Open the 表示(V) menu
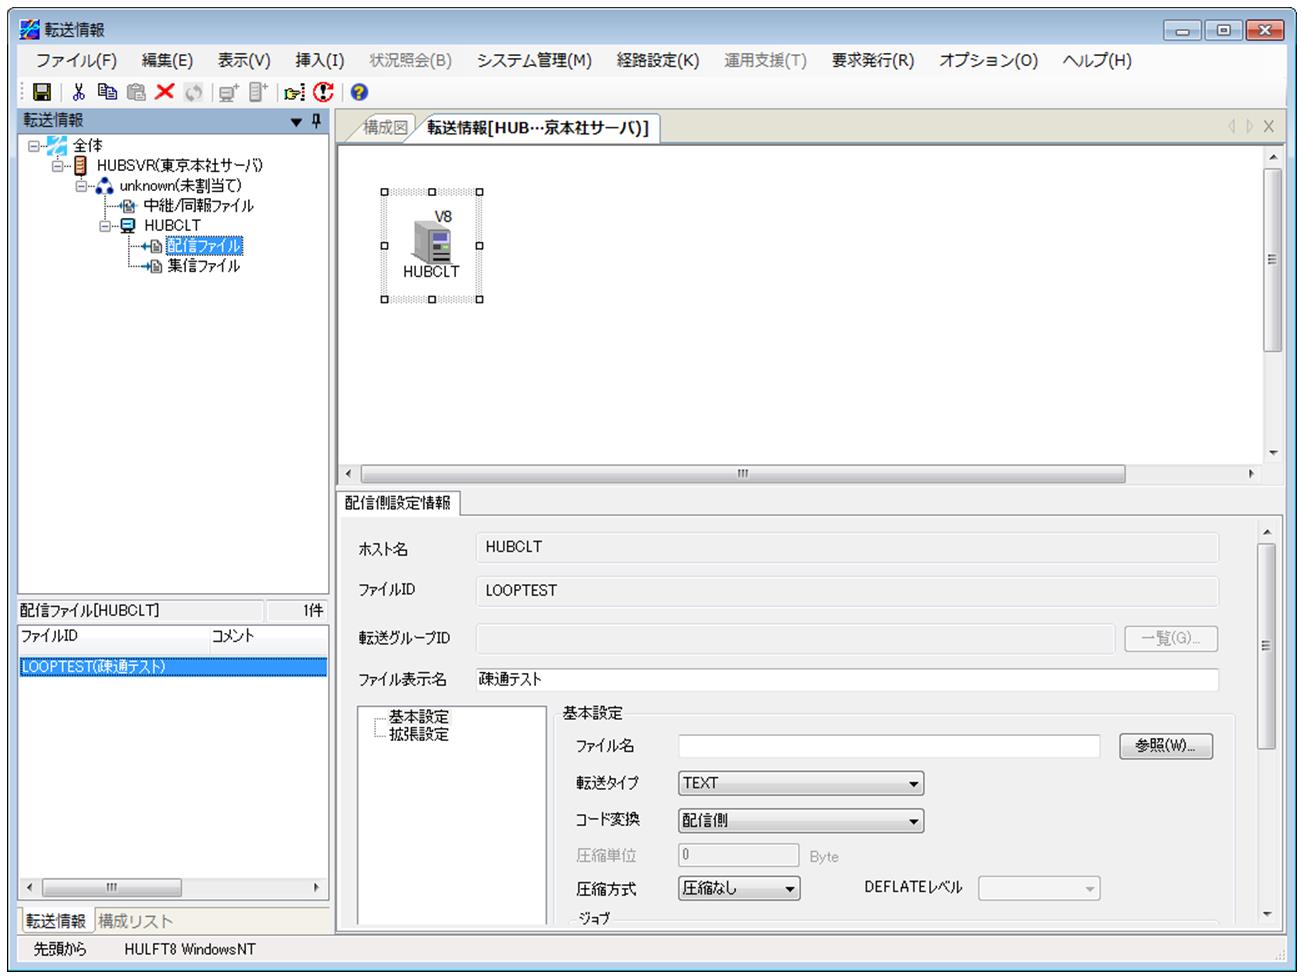 [x=244, y=60]
